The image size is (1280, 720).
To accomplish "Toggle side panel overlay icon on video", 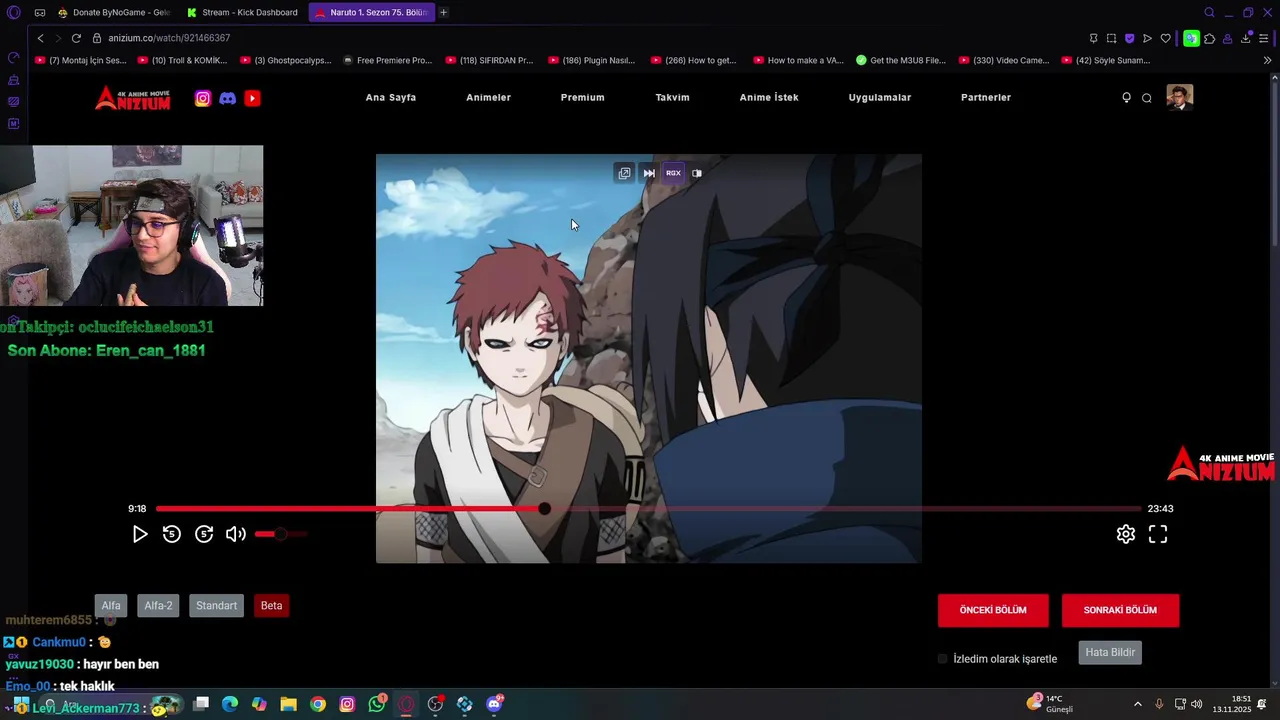I will 697,173.
